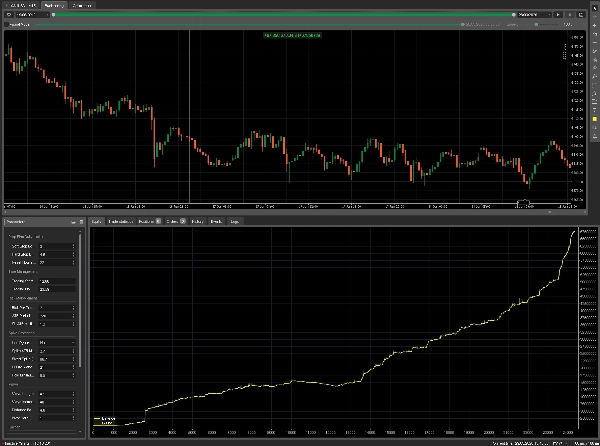
Task: Open the History tab
Action: [197, 221]
